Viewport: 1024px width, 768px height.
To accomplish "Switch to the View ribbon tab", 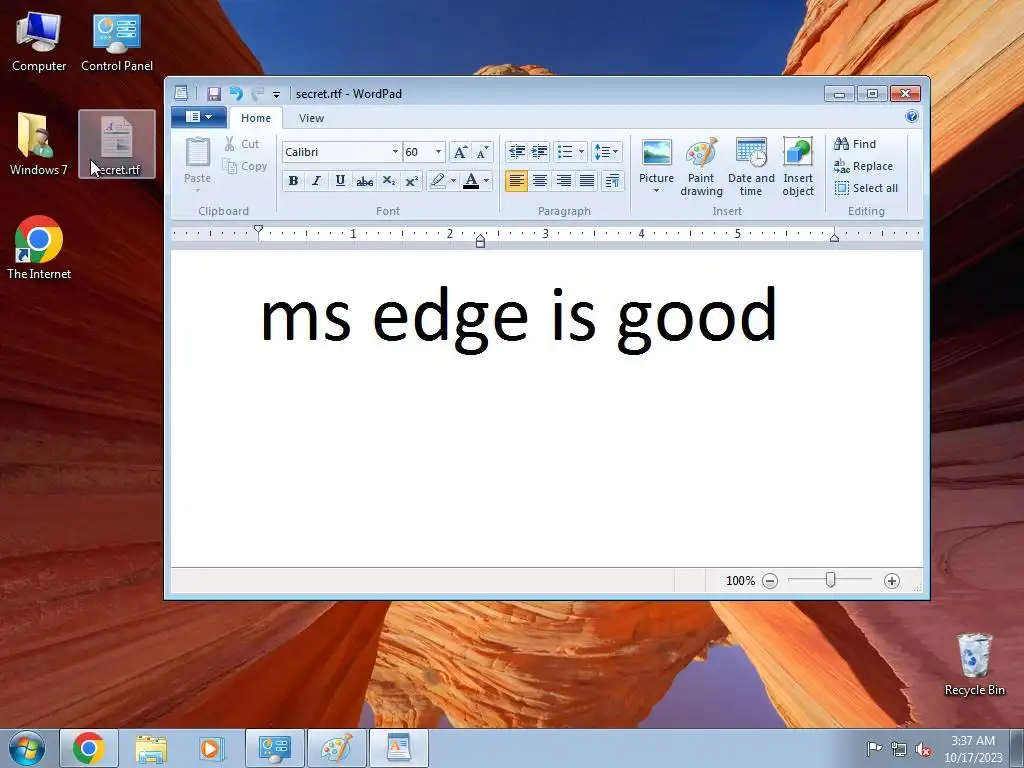I will tap(312, 118).
